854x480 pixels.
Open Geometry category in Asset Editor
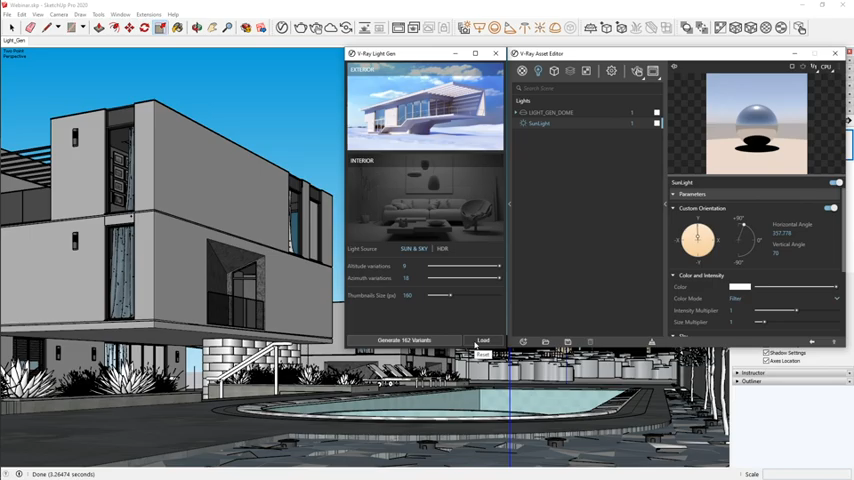click(554, 71)
